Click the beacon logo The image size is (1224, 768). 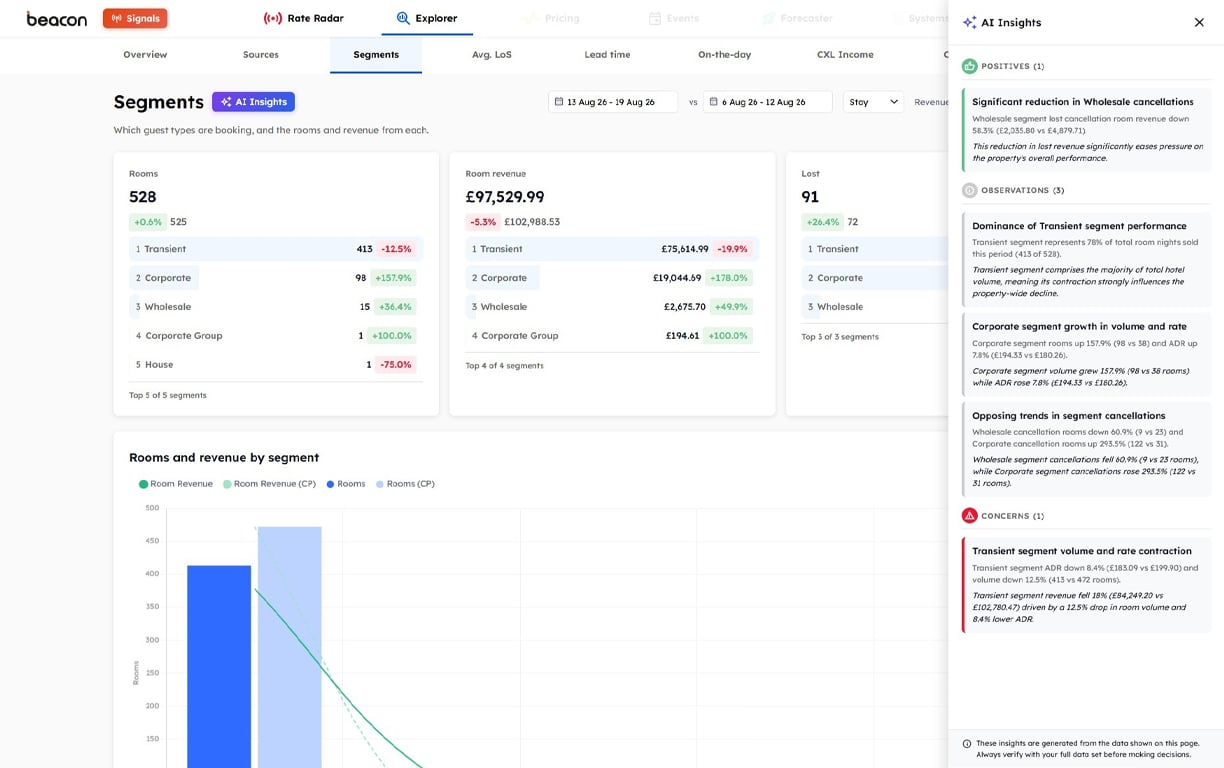click(x=56, y=19)
